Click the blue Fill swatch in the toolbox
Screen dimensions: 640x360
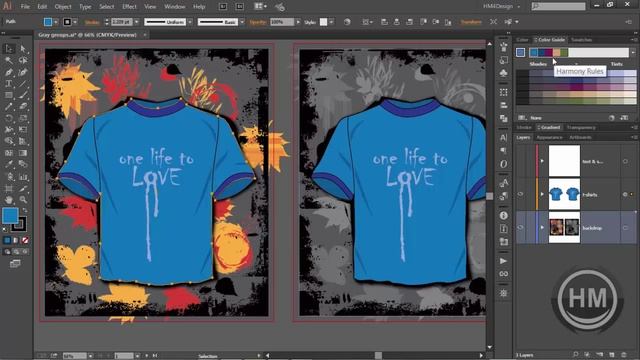[x=11, y=216]
